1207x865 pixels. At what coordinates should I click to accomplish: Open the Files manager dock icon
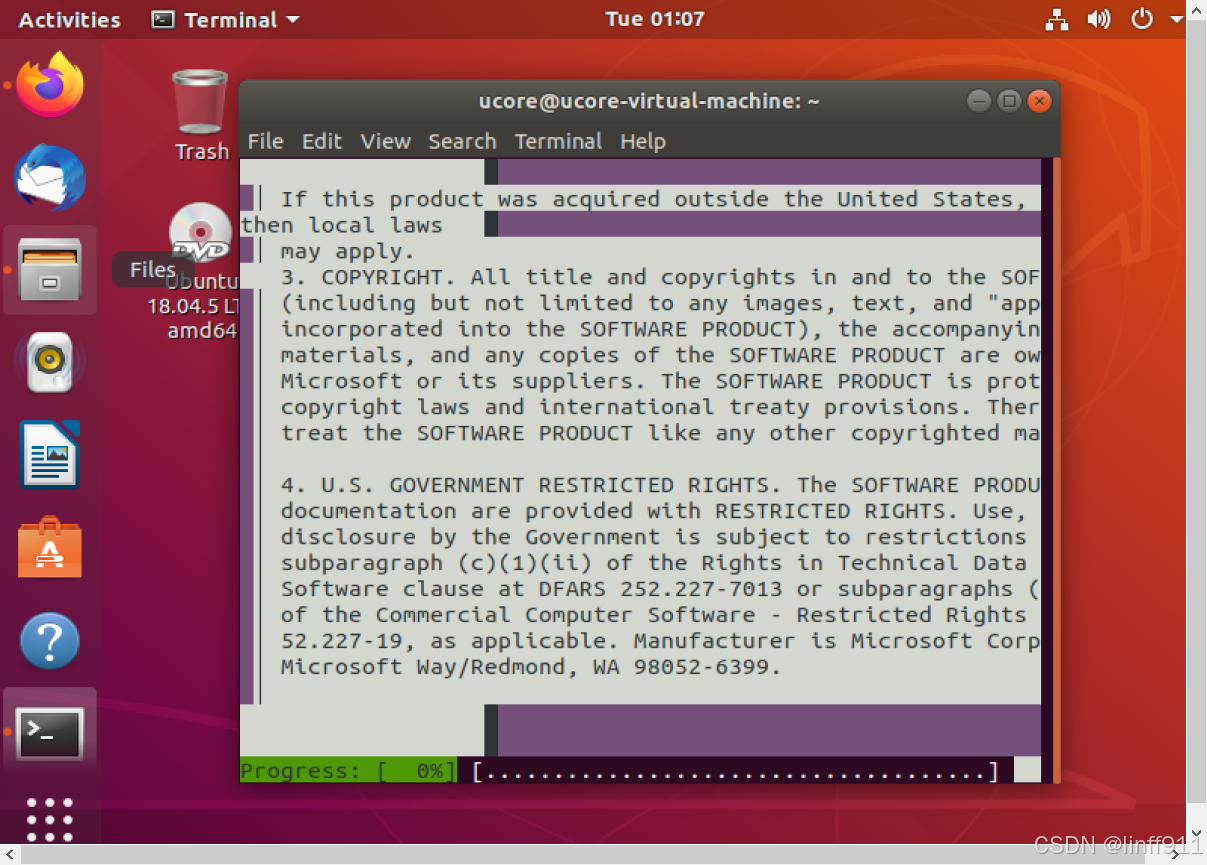[50, 271]
